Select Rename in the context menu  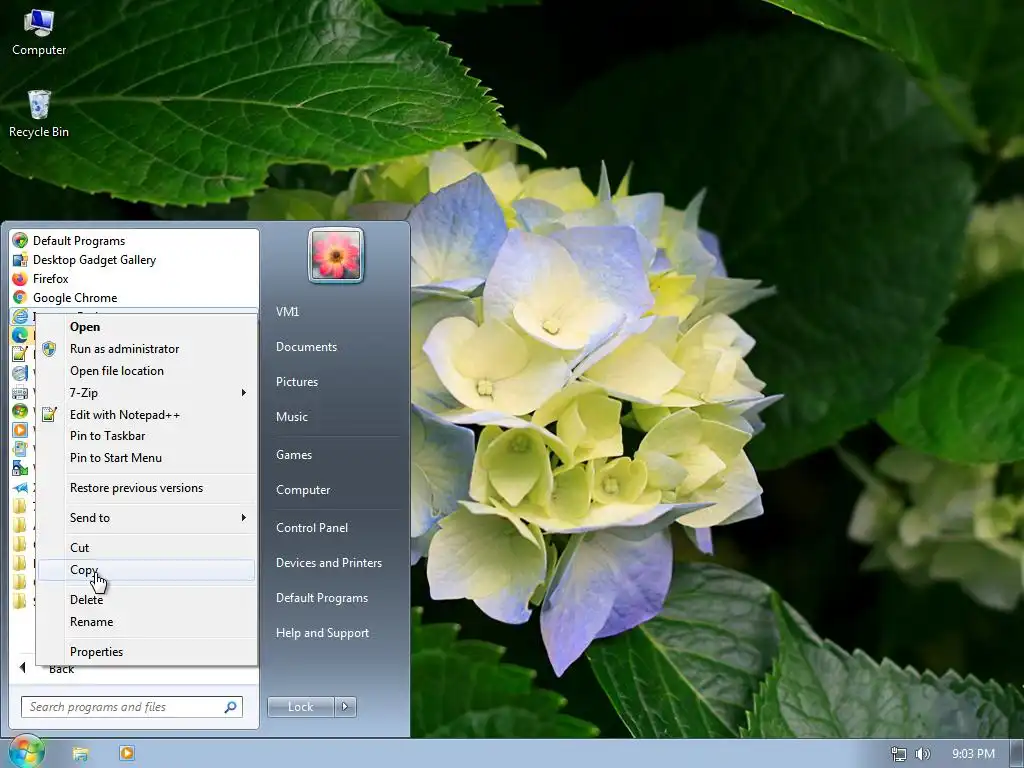tap(91, 622)
